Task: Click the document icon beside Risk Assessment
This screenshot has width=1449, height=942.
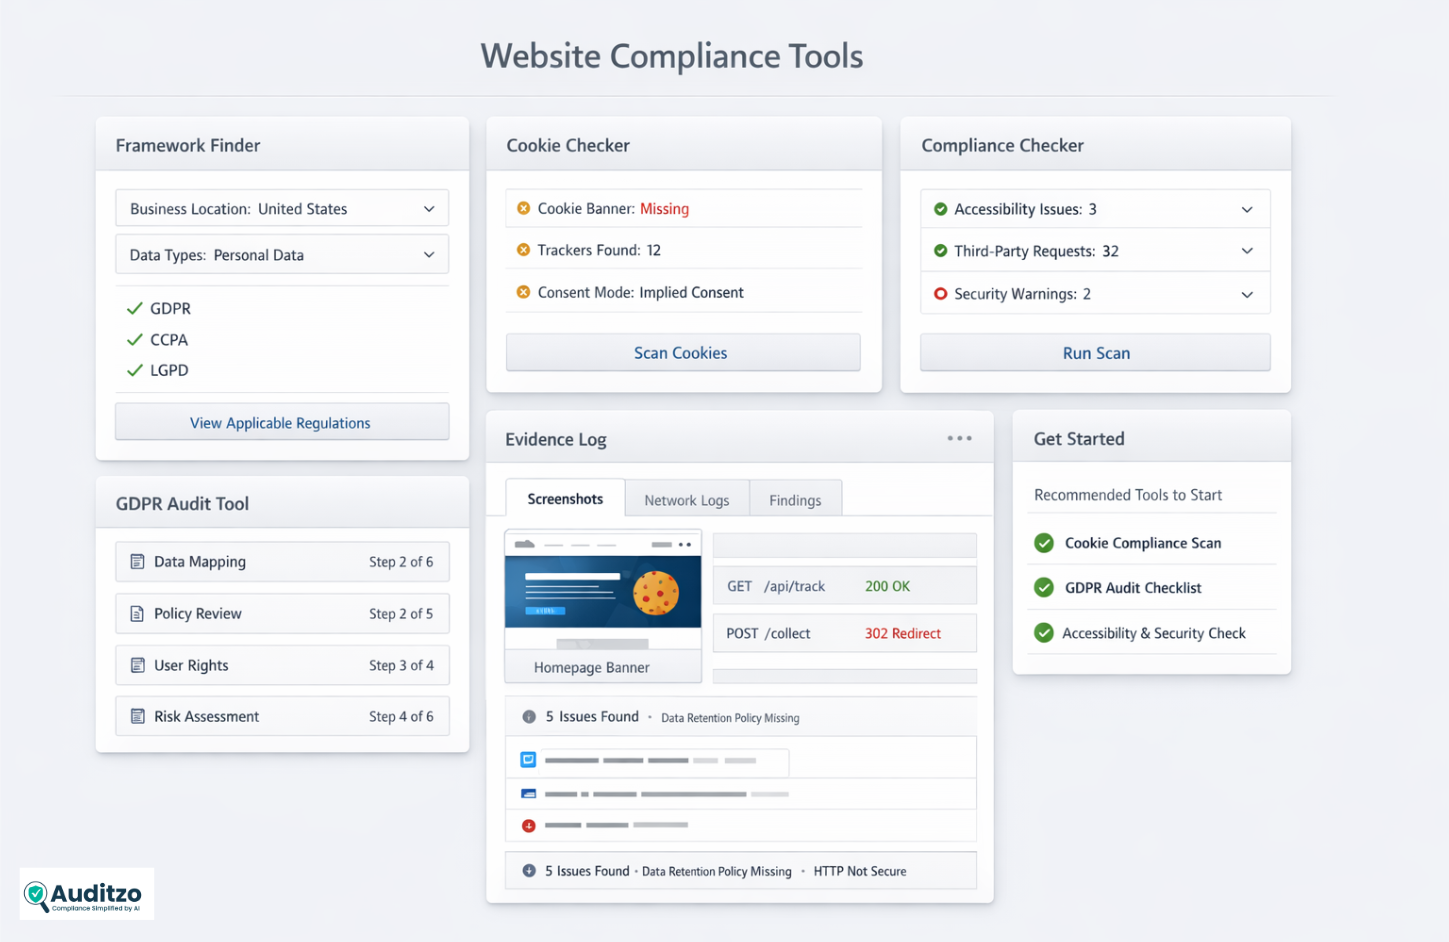Action: coord(138,716)
